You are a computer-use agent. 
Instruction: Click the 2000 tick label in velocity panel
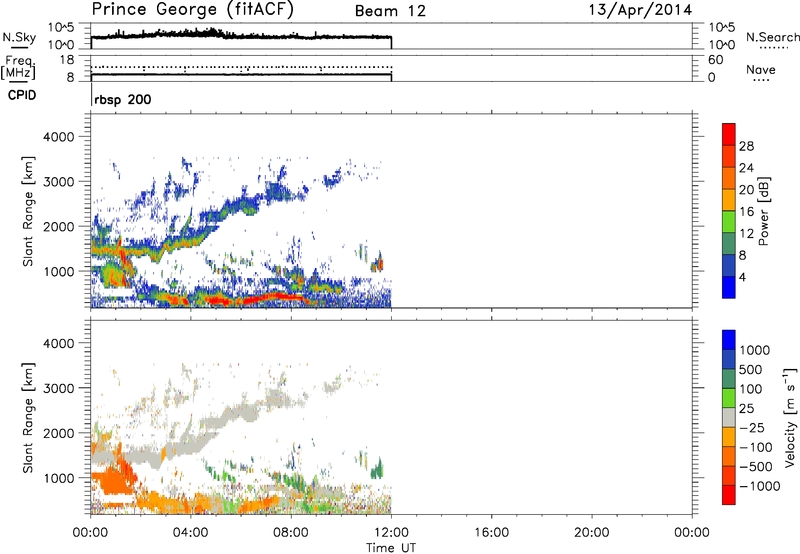coord(58,433)
